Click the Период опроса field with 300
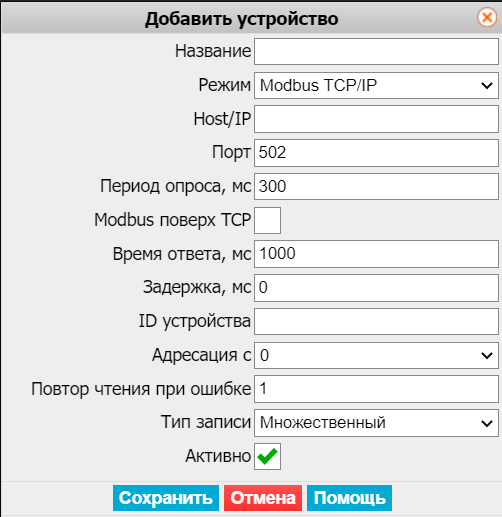Image resolution: width=502 pixels, height=517 pixels. coord(376,187)
